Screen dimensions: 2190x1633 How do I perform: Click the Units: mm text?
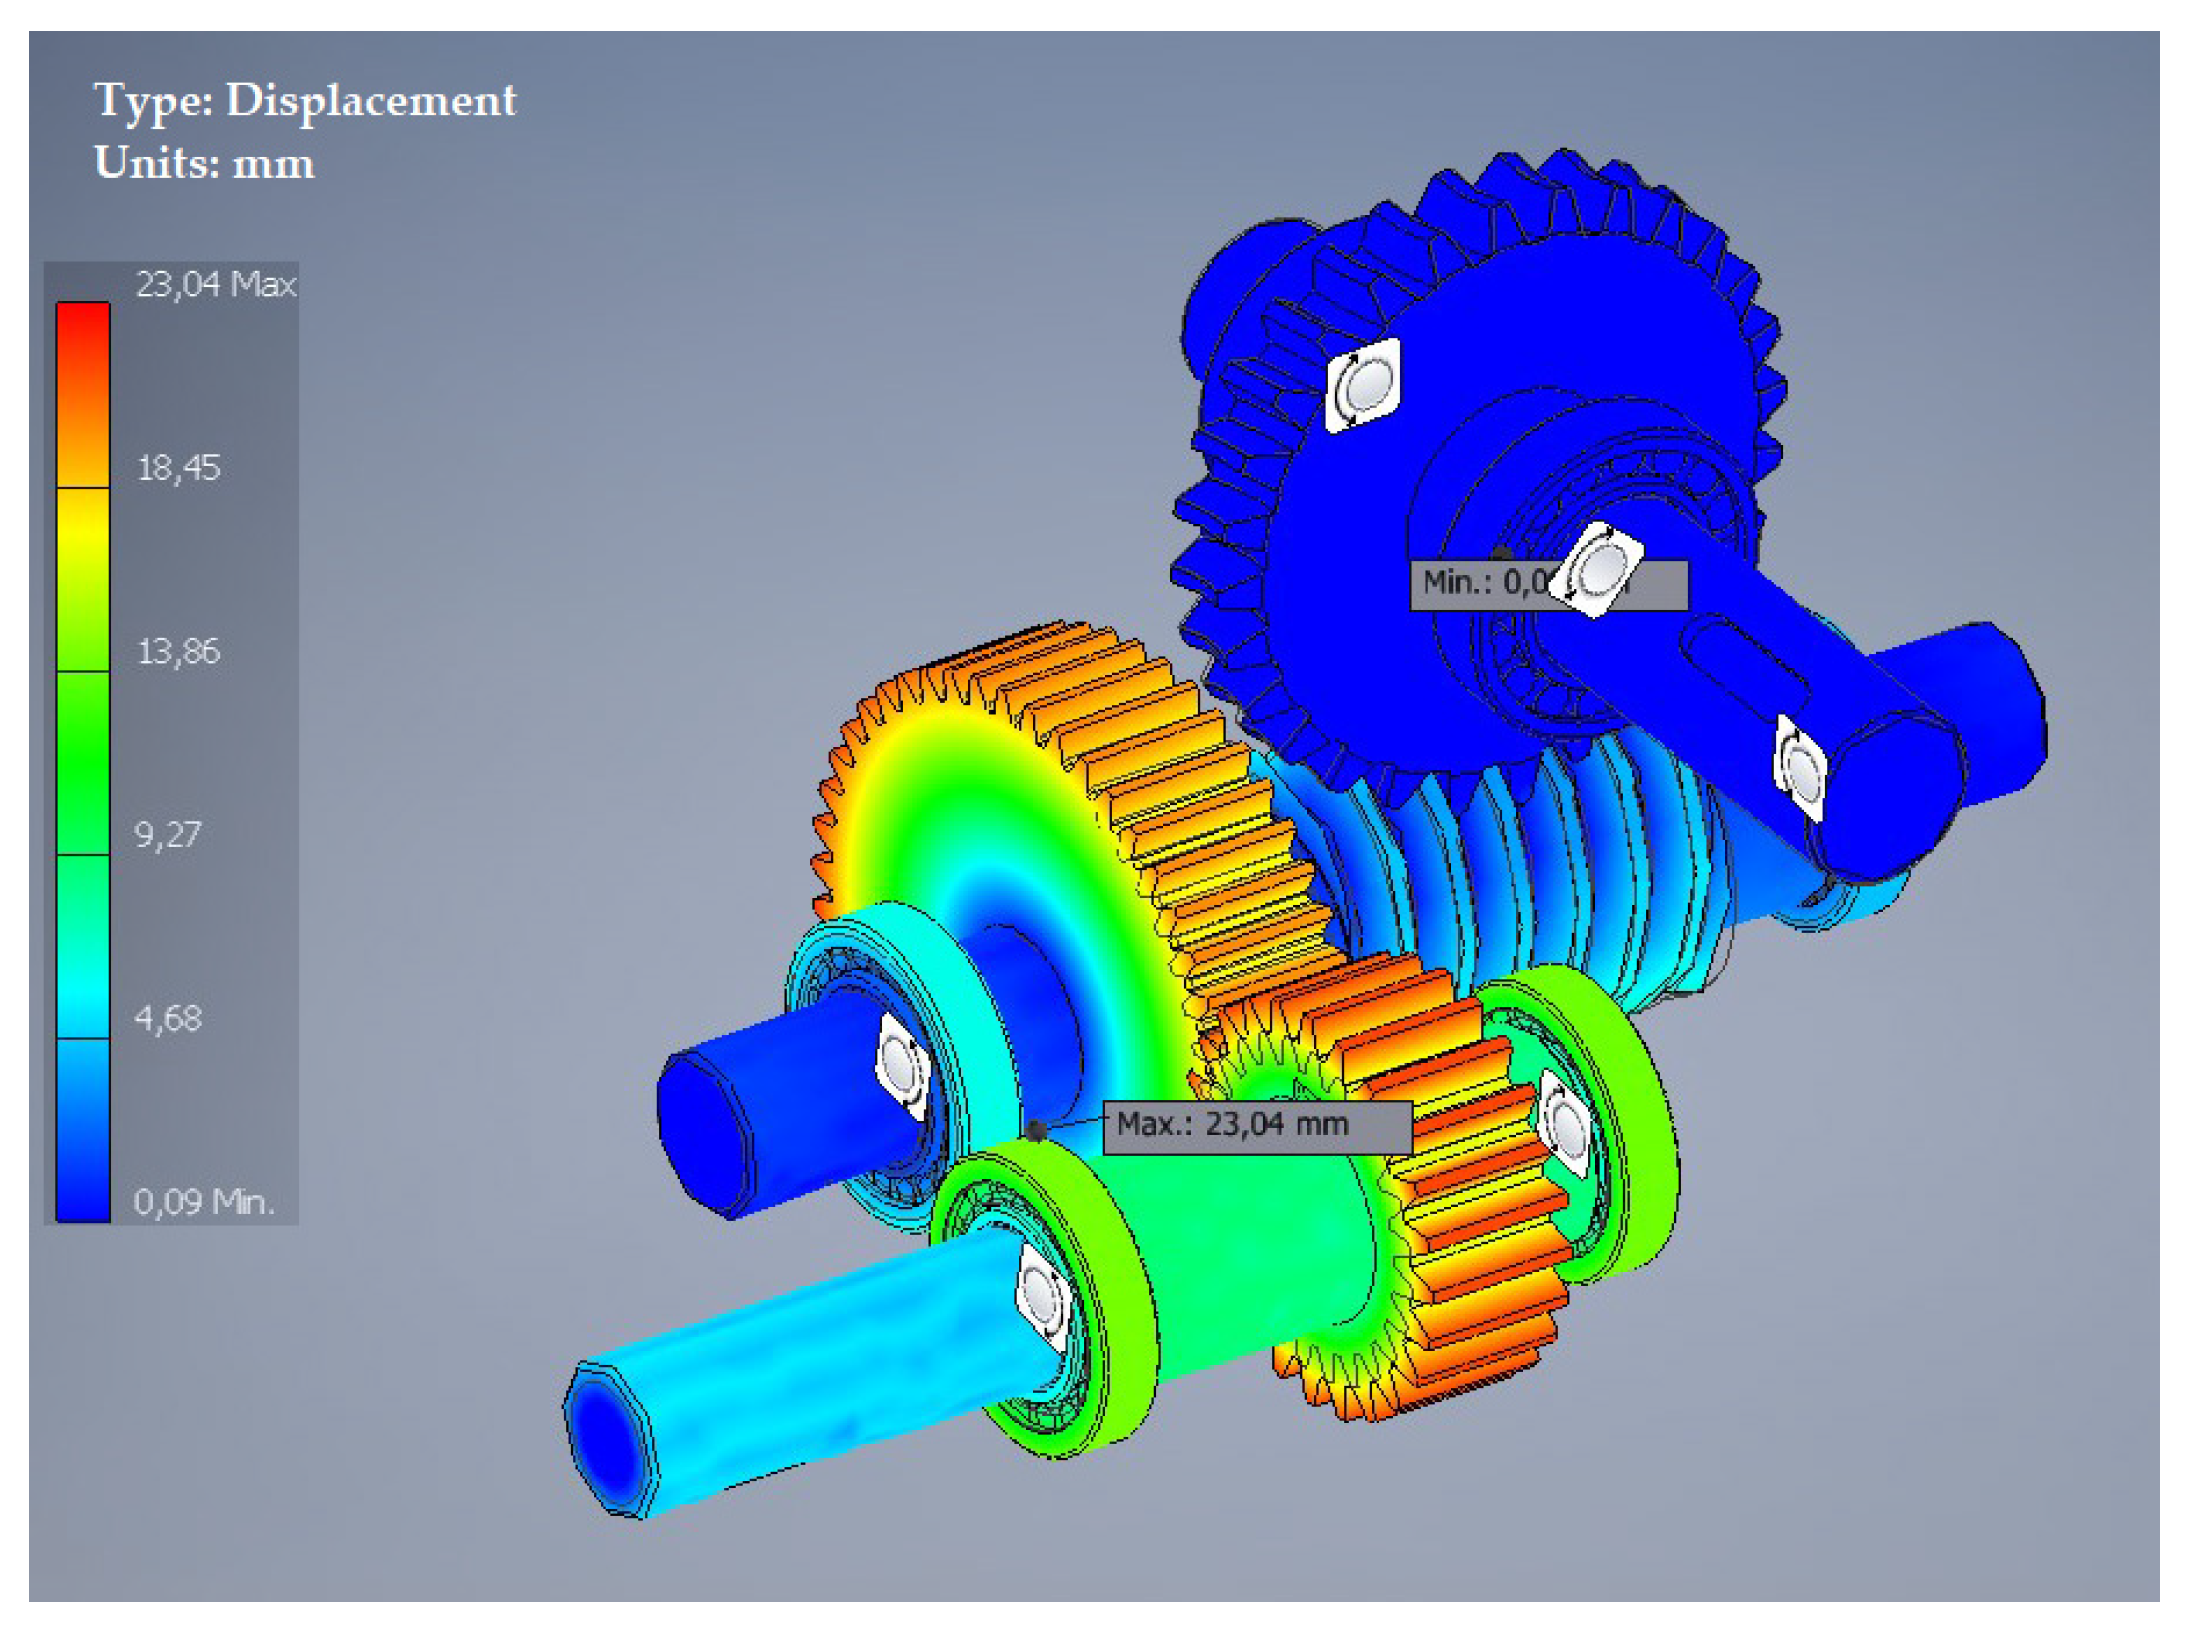click(x=204, y=163)
